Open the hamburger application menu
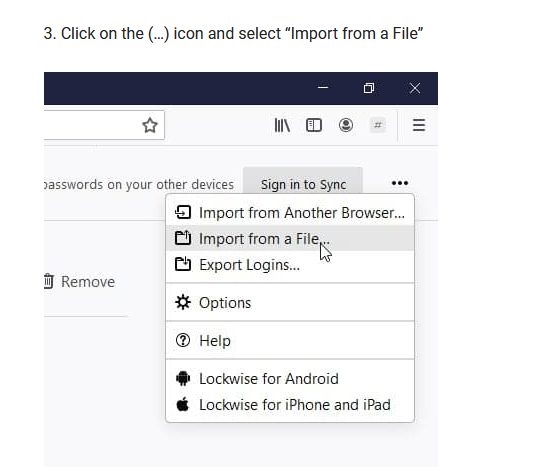 point(419,125)
